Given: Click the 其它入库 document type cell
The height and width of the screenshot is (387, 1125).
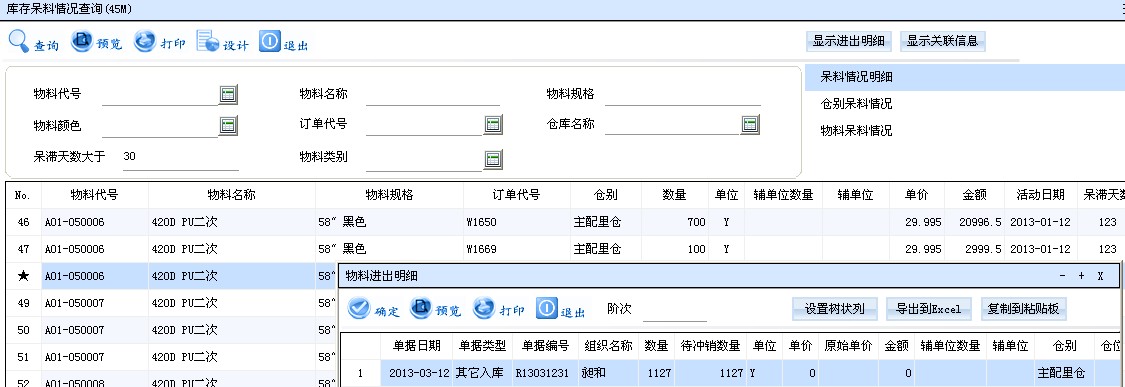Looking at the screenshot, I should pyautogui.click(x=481, y=373).
